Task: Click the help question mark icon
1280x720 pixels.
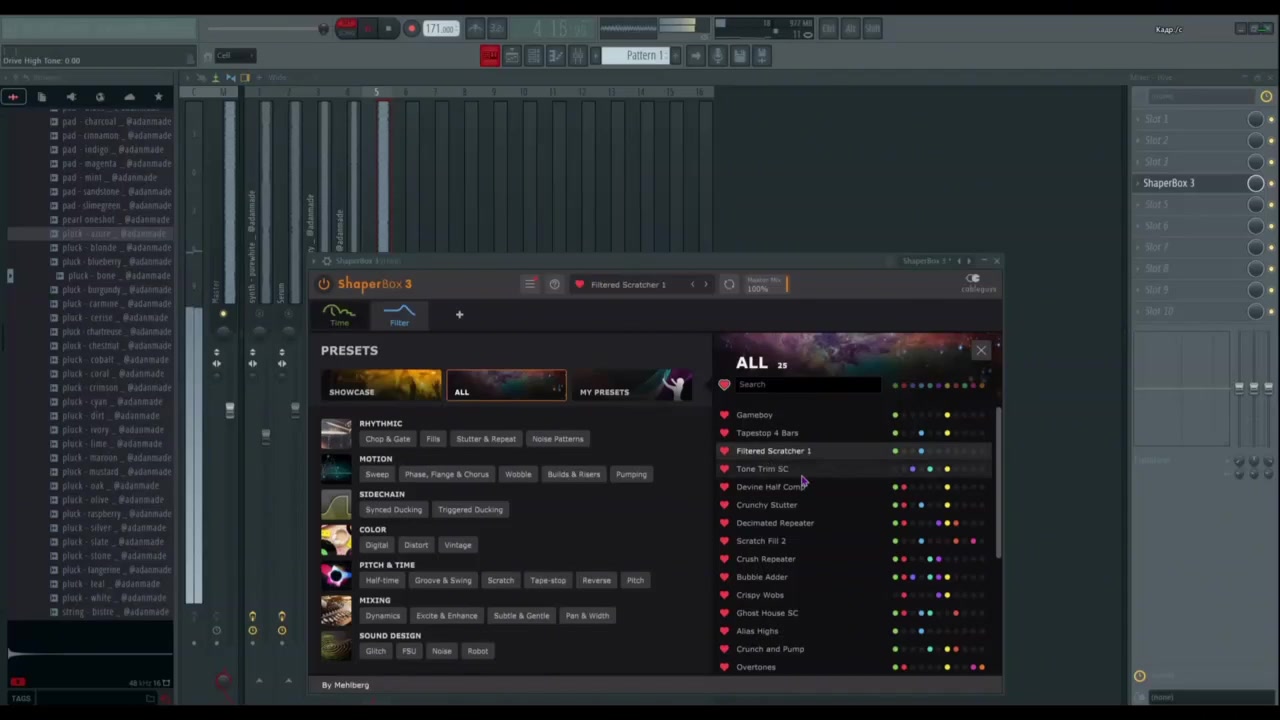Action: click(x=554, y=284)
